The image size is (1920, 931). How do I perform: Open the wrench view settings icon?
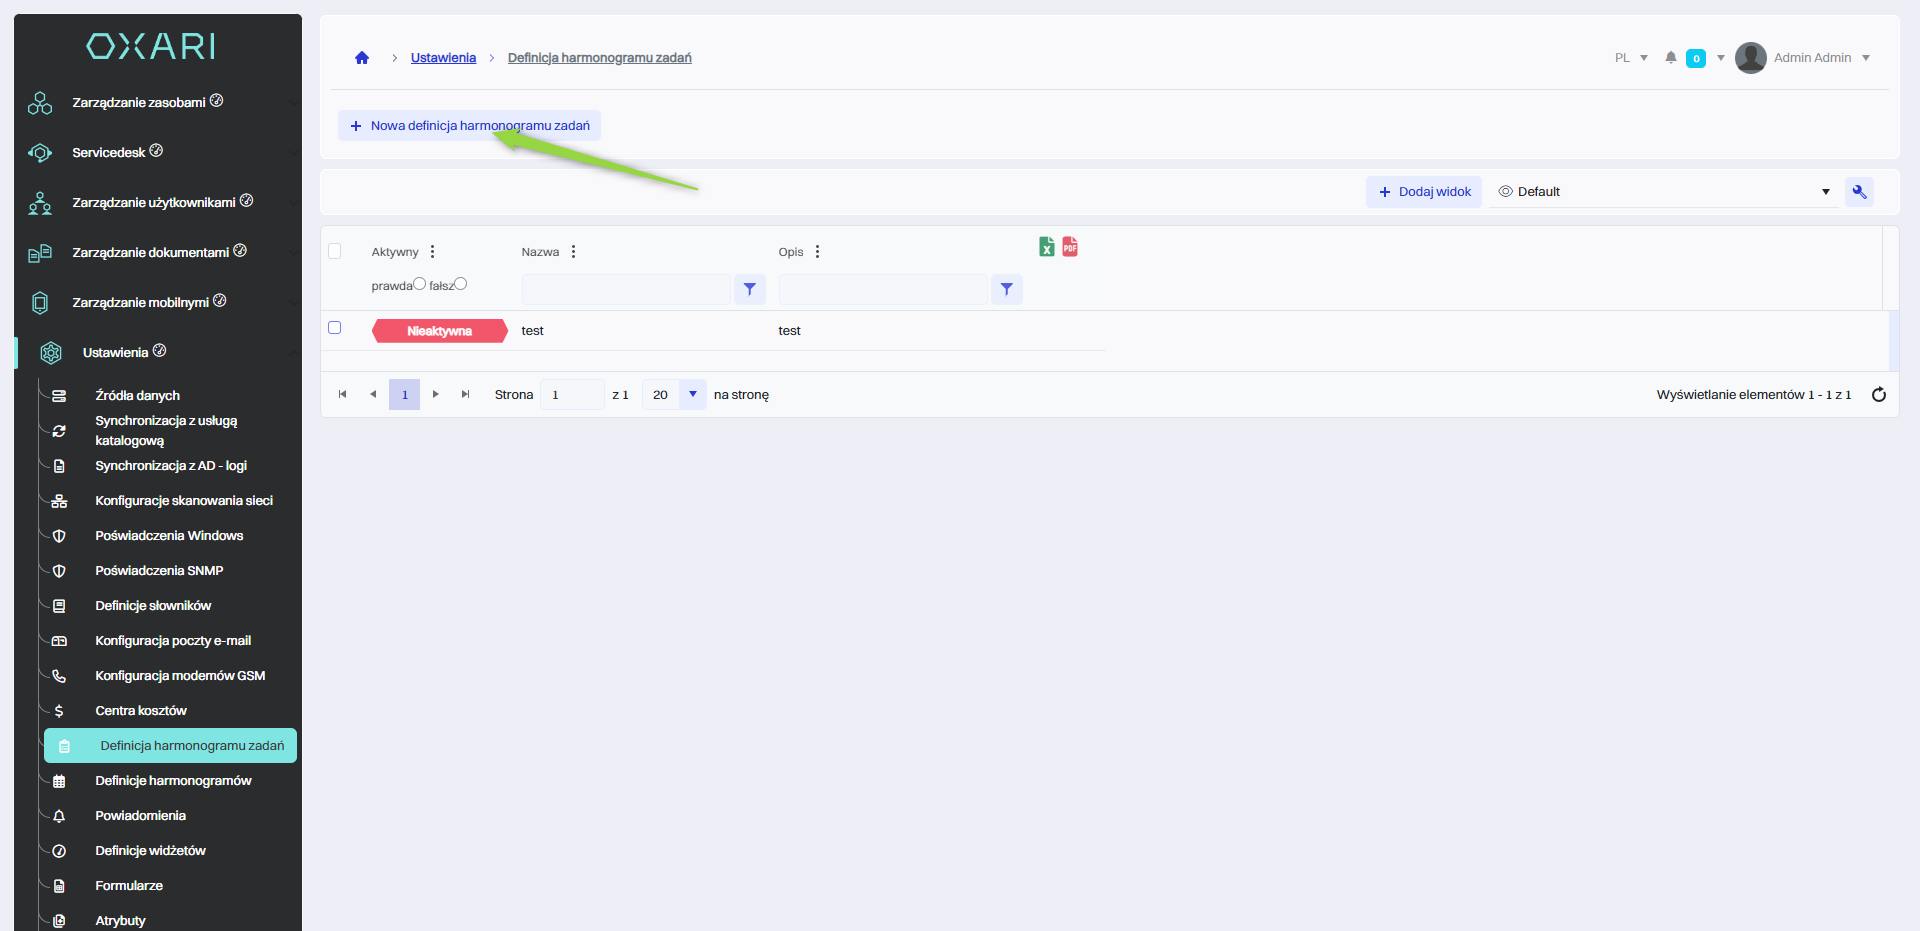(1859, 192)
